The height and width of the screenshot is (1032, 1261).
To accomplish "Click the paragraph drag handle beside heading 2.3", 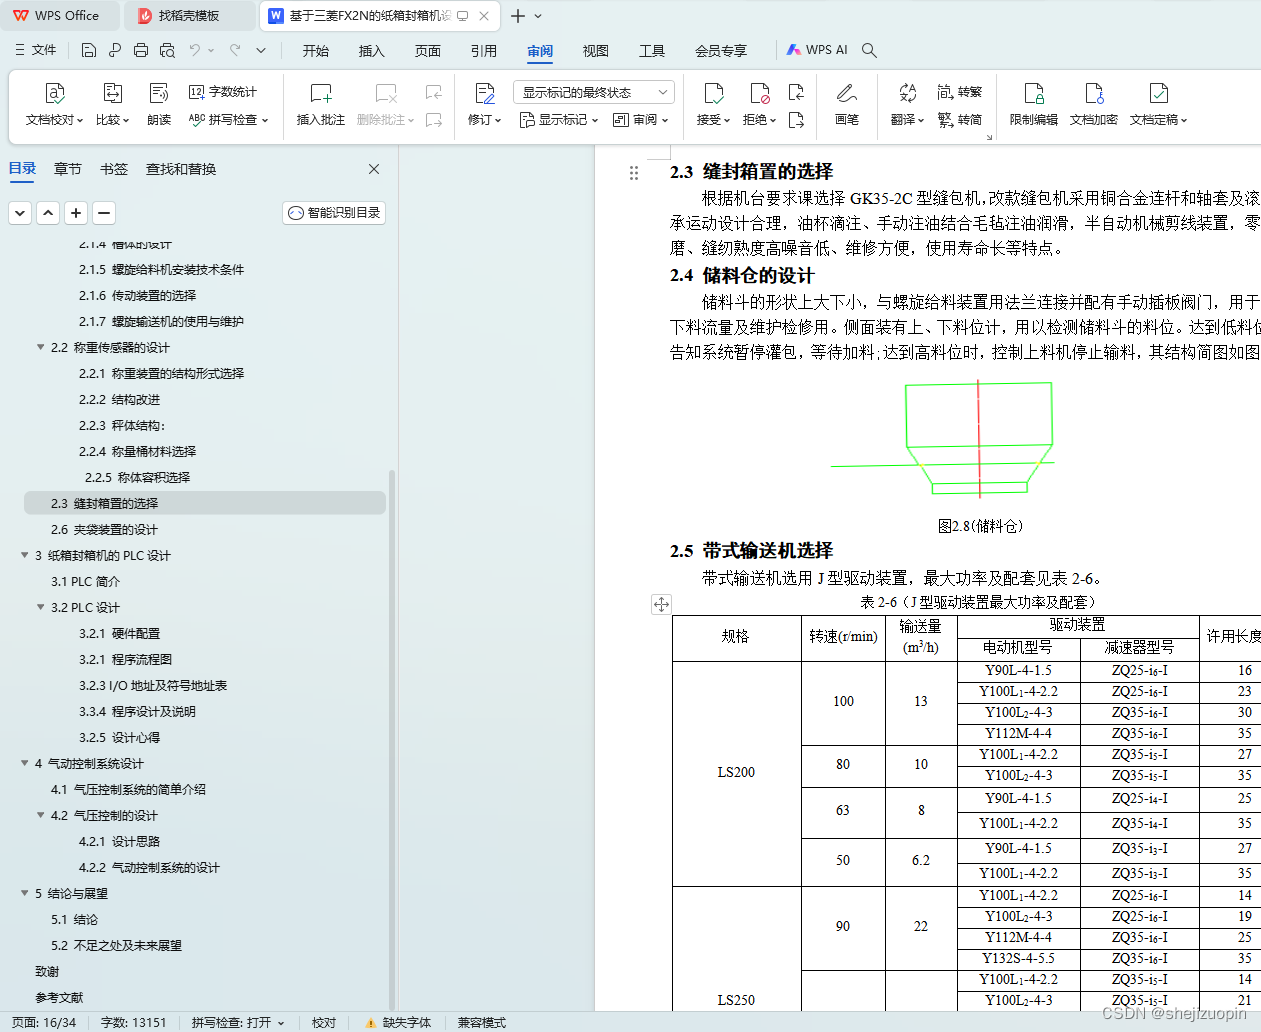I will coord(633,172).
